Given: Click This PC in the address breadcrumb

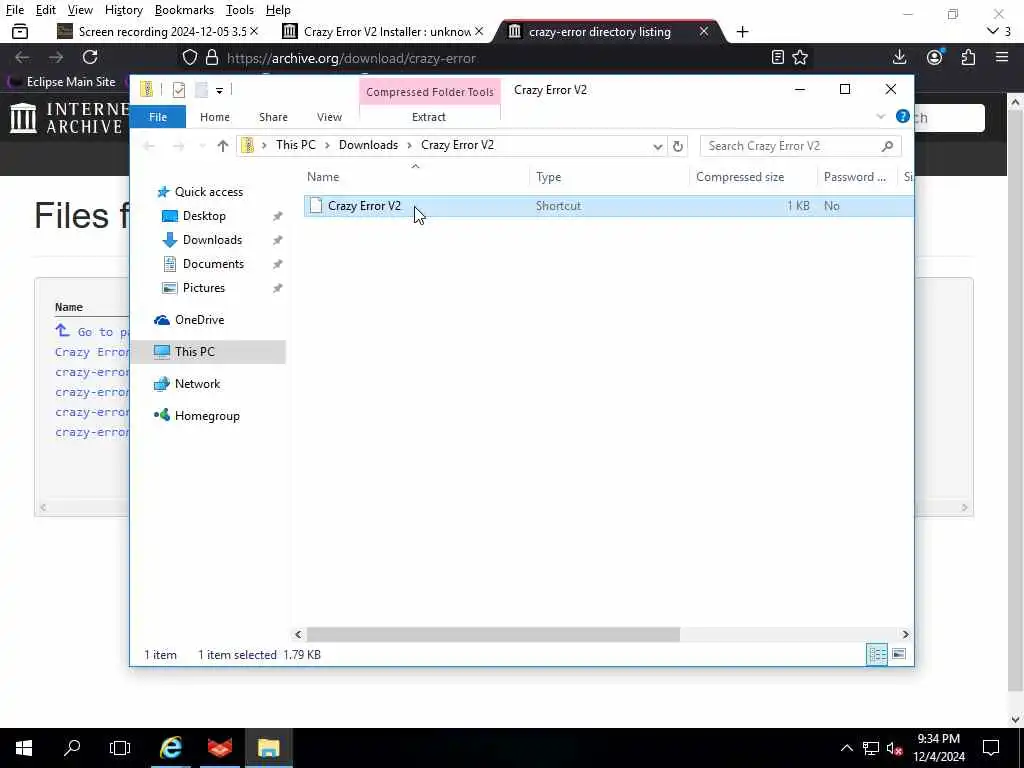Looking at the screenshot, I should click(295, 145).
